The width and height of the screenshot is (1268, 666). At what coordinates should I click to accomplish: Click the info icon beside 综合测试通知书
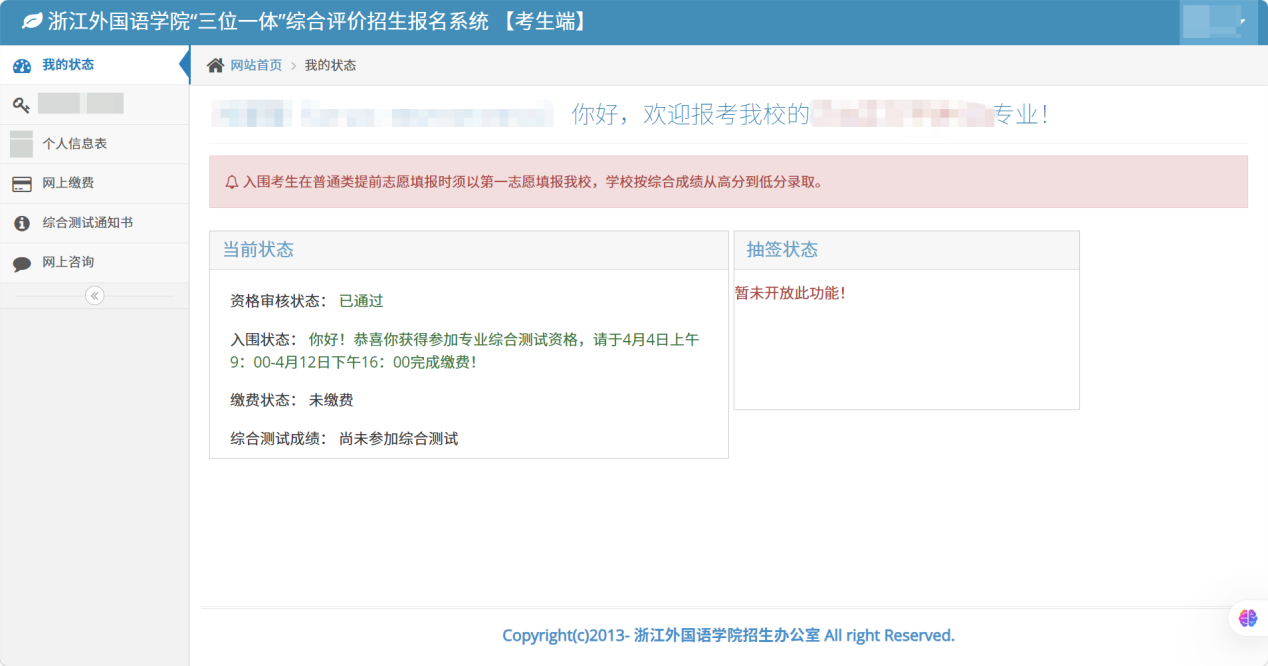(22, 222)
